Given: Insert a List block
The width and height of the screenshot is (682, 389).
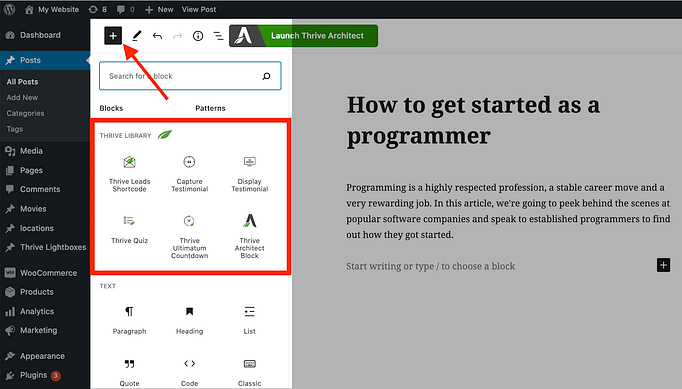Looking at the screenshot, I should tap(250, 320).
